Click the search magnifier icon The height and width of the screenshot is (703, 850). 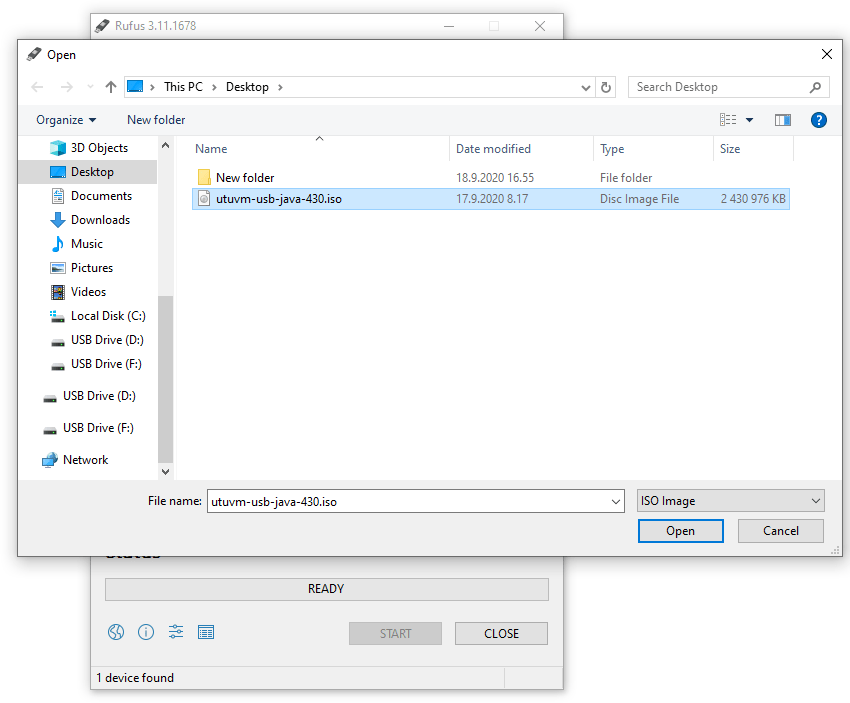tap(815, 87)
